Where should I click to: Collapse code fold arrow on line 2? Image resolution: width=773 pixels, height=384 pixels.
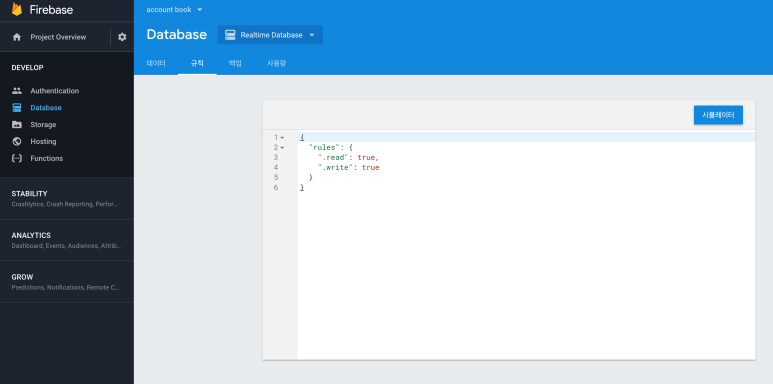[x=282, y=147]
